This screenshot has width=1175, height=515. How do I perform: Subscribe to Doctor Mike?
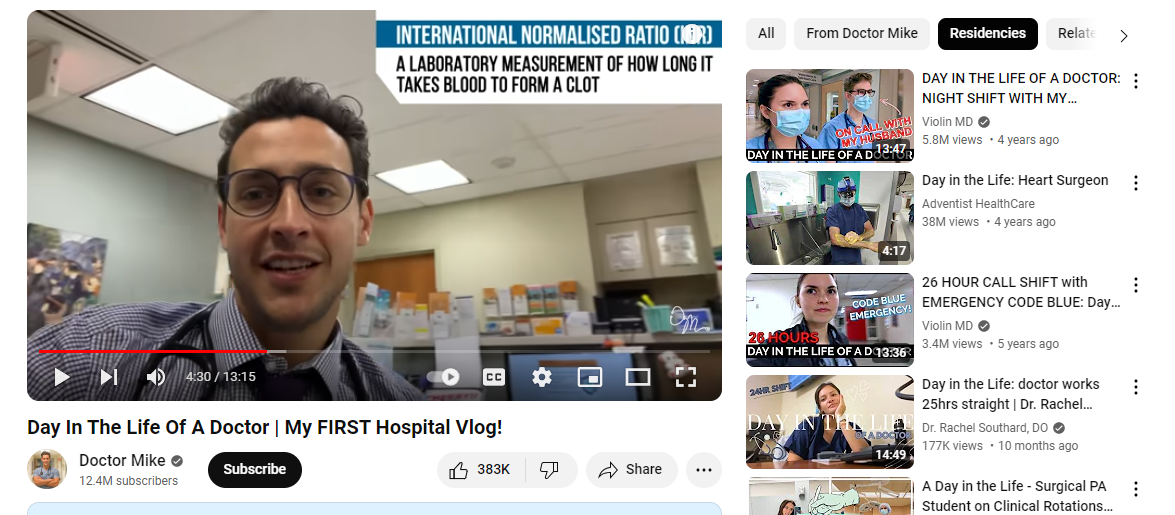[255, 470]
